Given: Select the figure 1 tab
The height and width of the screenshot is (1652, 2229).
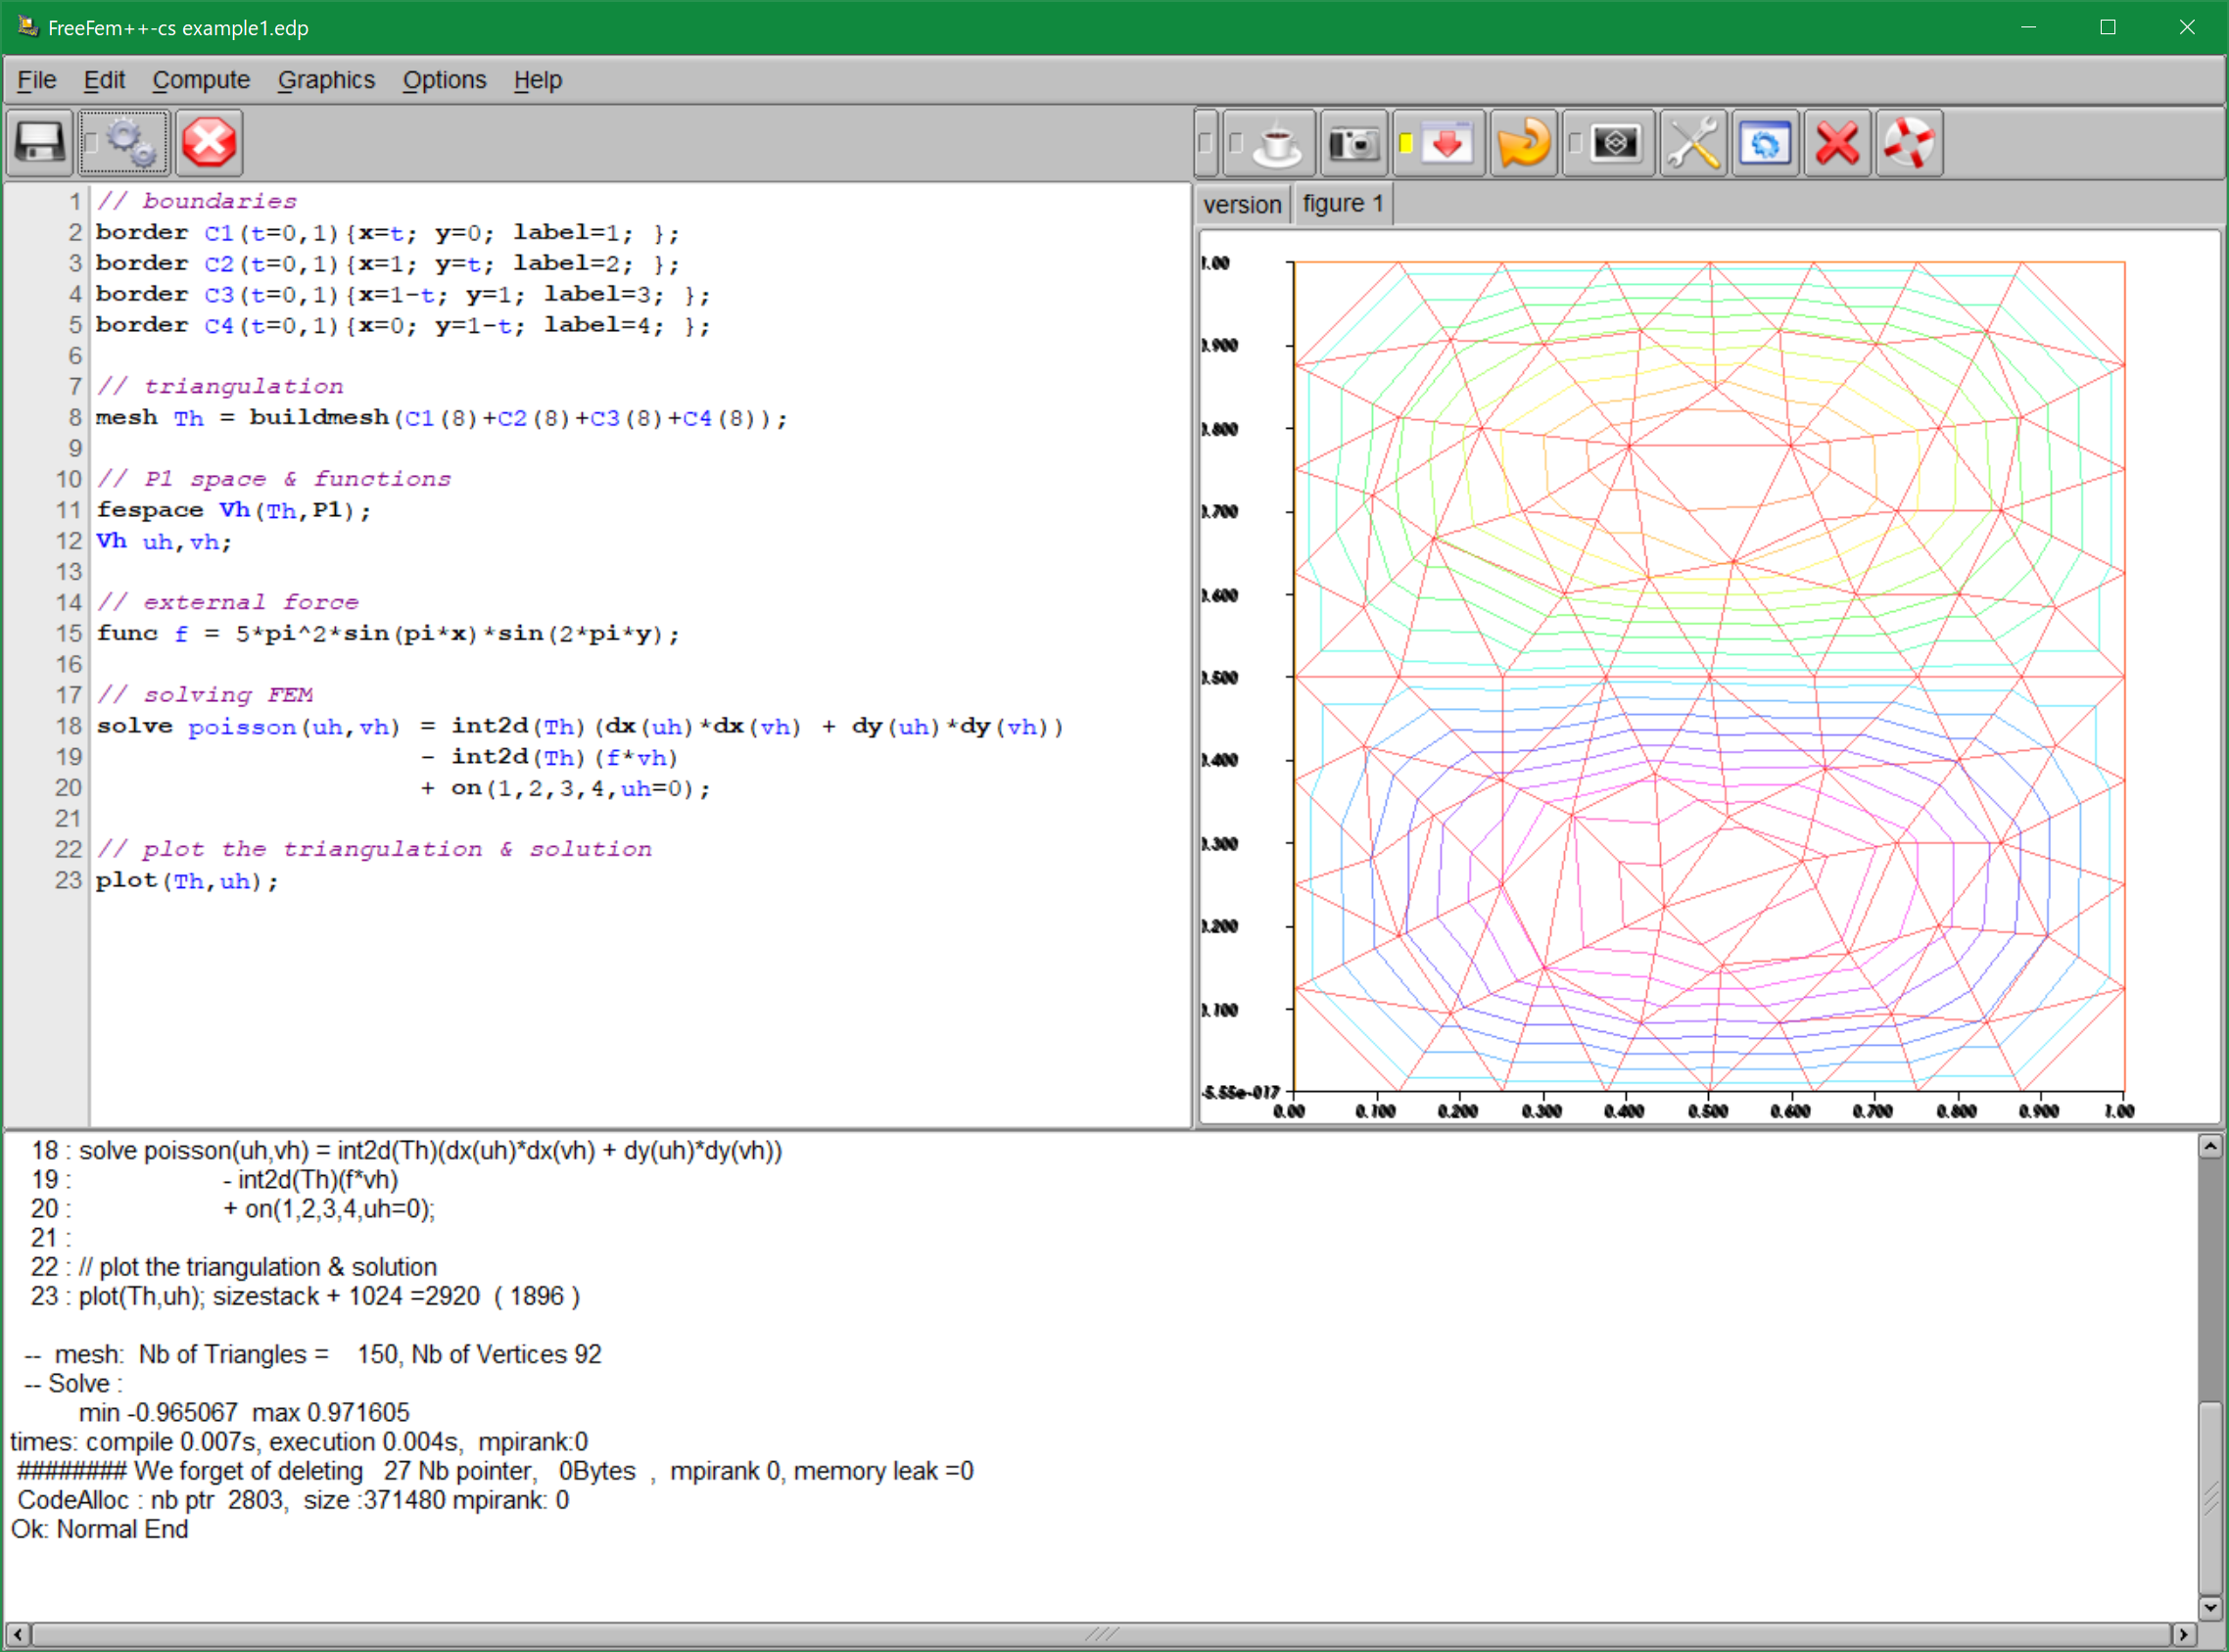Looking at the screenshot, I should coord(1342,204).
